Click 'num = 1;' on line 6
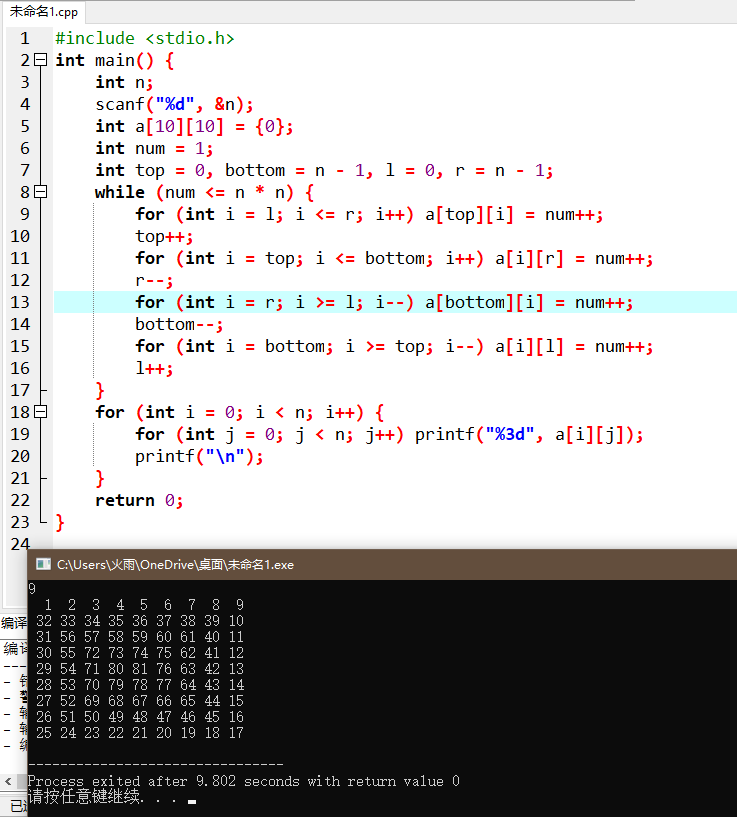 pos(174,148)
